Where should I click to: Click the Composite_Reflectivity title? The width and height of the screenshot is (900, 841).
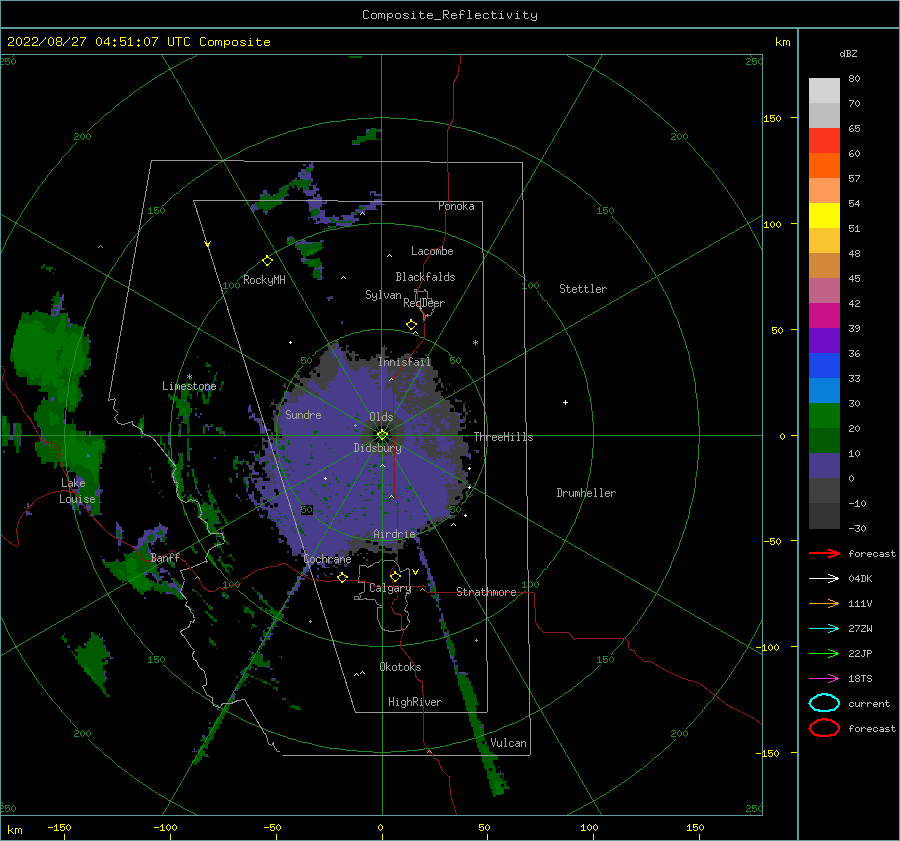tap(450, 15)
